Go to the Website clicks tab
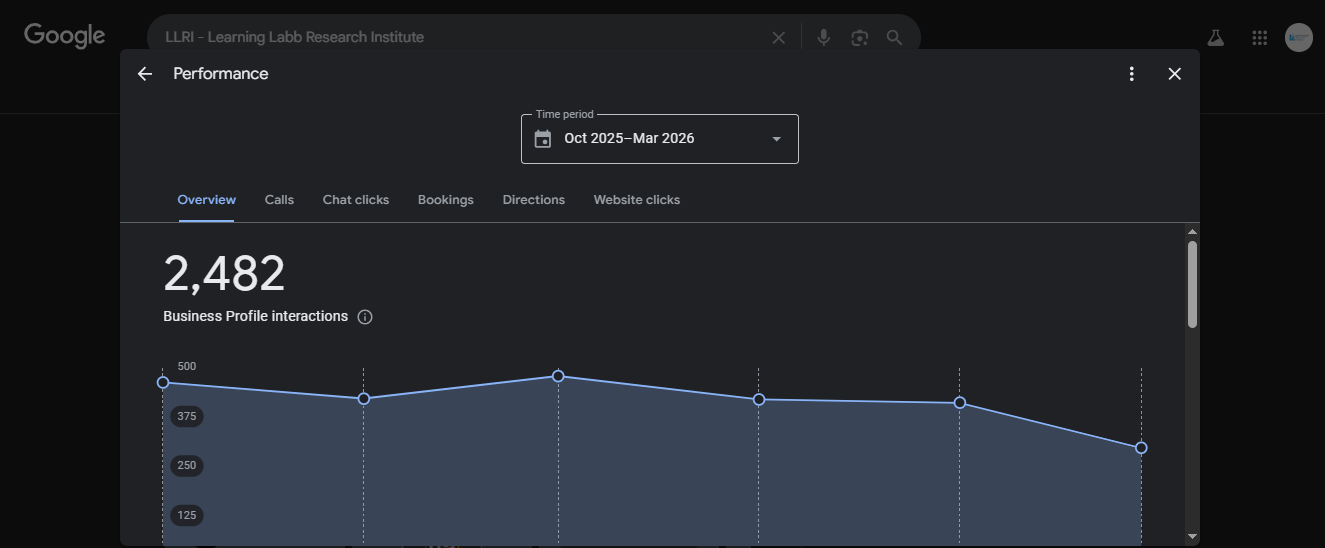Image resolution: width=1325 pixels, height=548 pixels. pyautogui.click(x=636, y=200)
